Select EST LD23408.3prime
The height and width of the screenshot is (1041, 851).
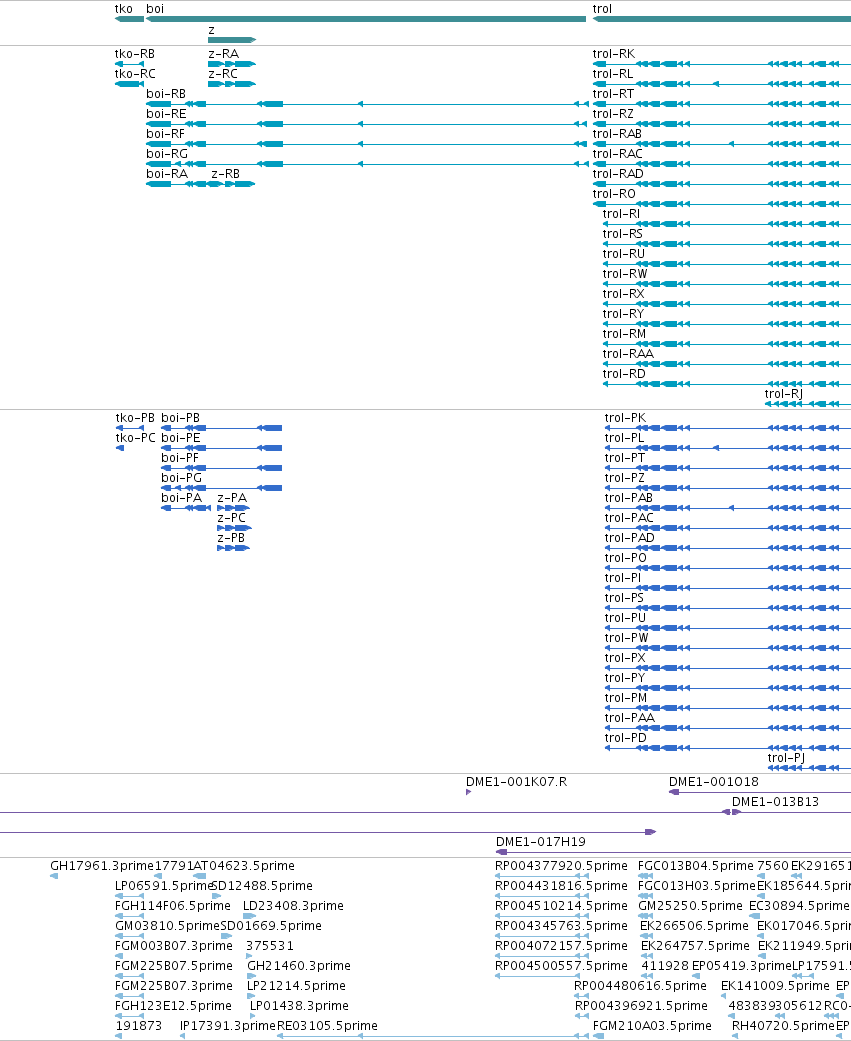point(293,906)
